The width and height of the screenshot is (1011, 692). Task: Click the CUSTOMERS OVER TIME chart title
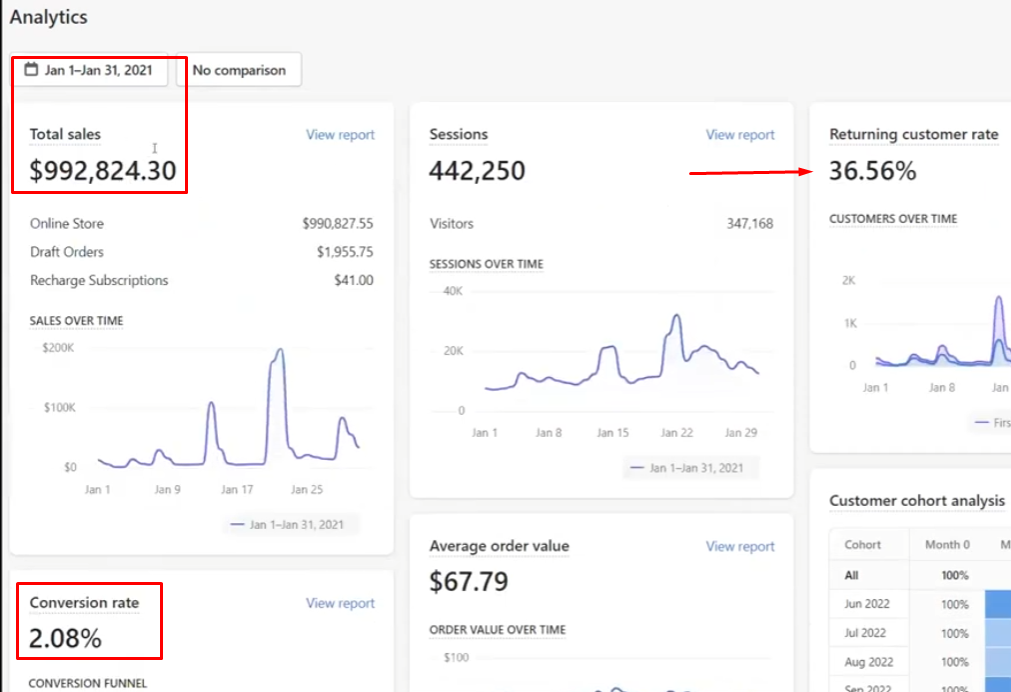point(893,219)
